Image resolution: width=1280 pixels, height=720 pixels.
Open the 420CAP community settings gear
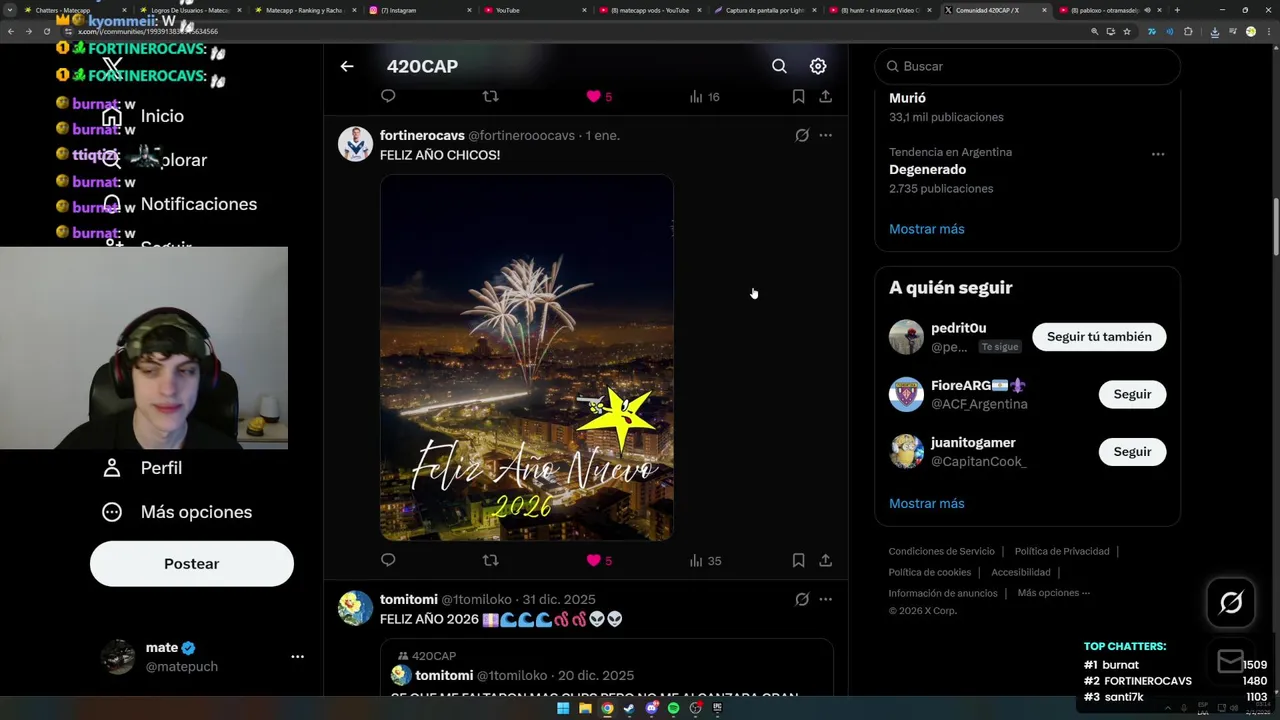818,66
